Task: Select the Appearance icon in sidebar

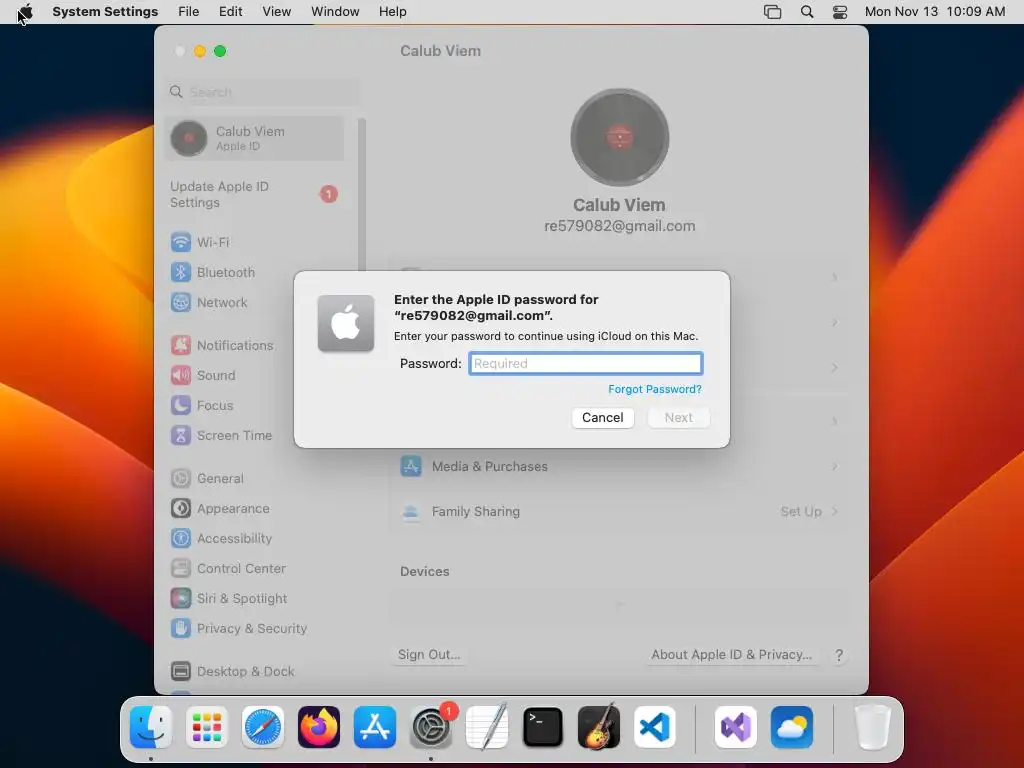Action: click(181, 509)
